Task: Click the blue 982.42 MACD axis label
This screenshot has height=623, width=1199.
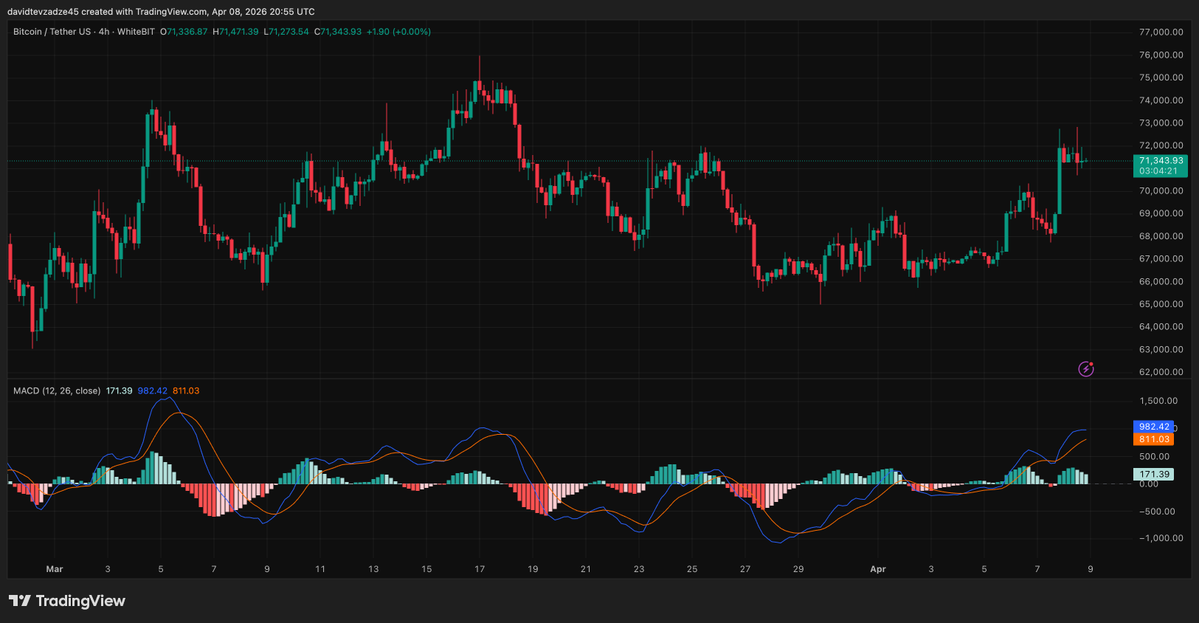Action: (x=1154, y=426)
